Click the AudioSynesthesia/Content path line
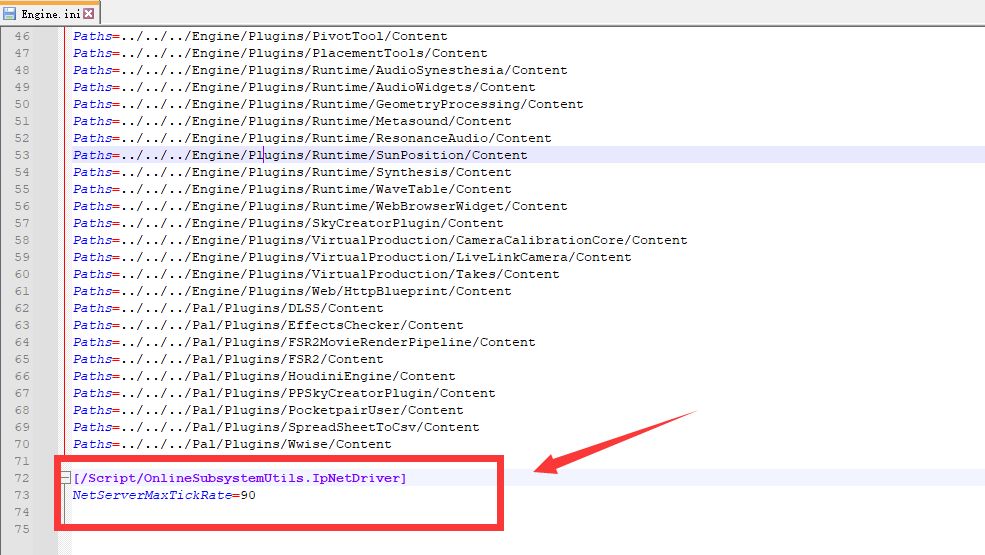This screenshot has height=555, width=985. pos(320,70)
